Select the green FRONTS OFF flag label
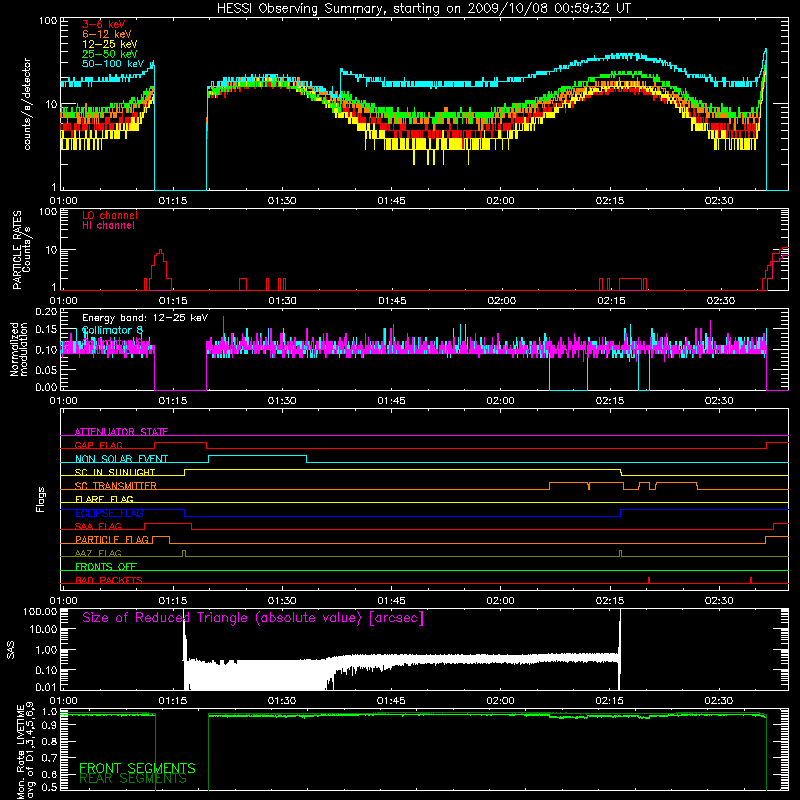This screenshot has height=800, width=800. pyautogui.click(x=106, y=567)
